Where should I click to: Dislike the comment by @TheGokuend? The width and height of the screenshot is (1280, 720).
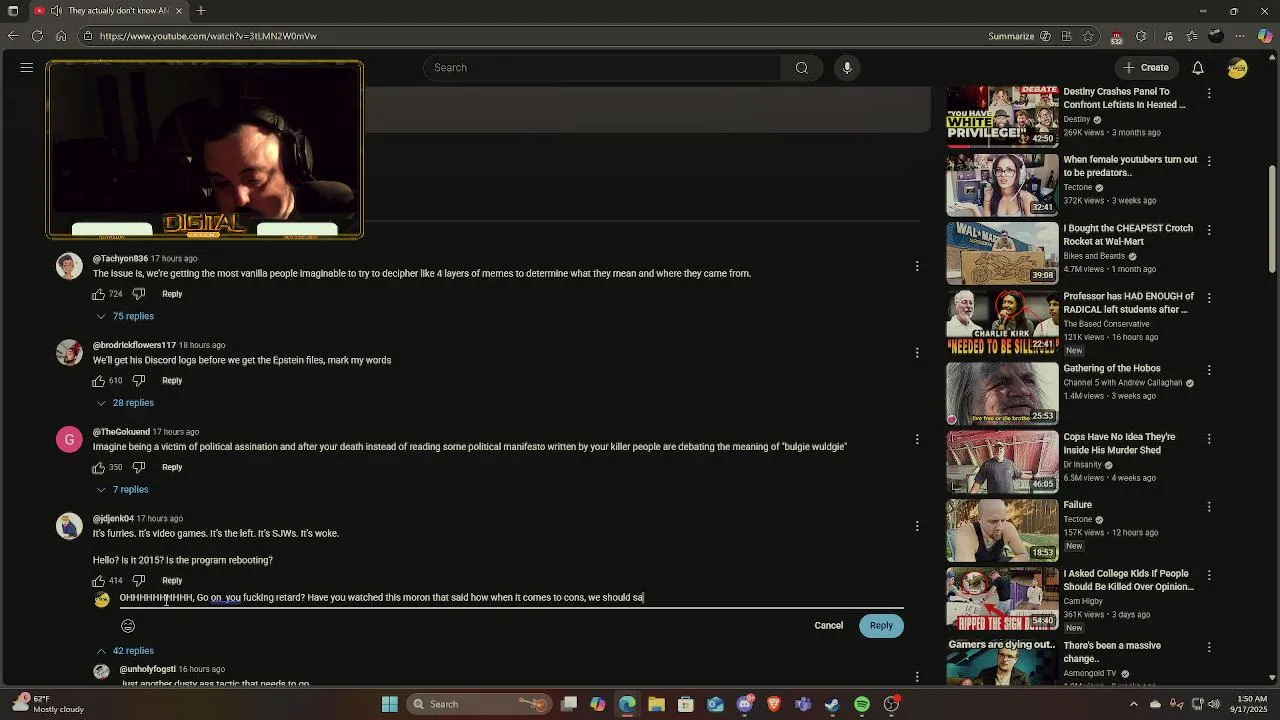[139, 467]
